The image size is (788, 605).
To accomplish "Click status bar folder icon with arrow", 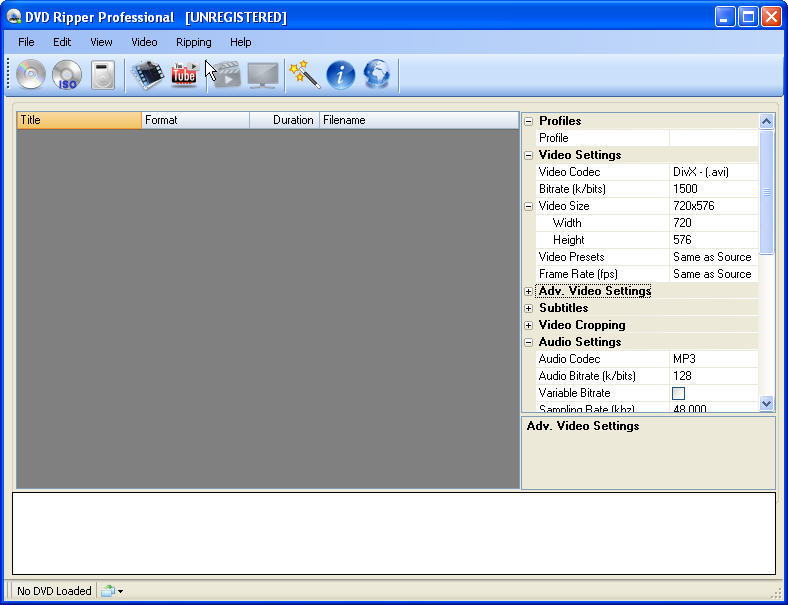I will point(112,591).
